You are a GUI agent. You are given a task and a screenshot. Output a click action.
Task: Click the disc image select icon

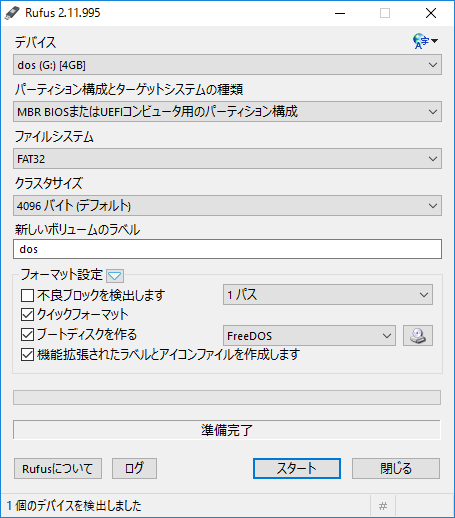418,335
